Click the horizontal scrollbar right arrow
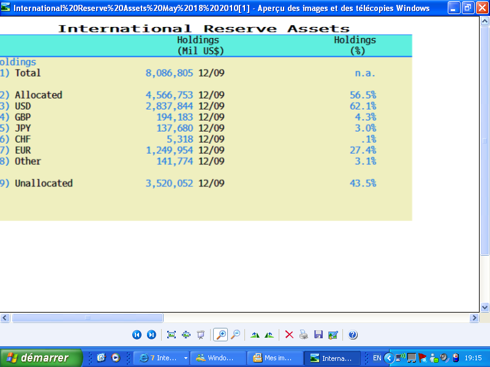This screenshot has width=490, height=367. tap(474, 318)
